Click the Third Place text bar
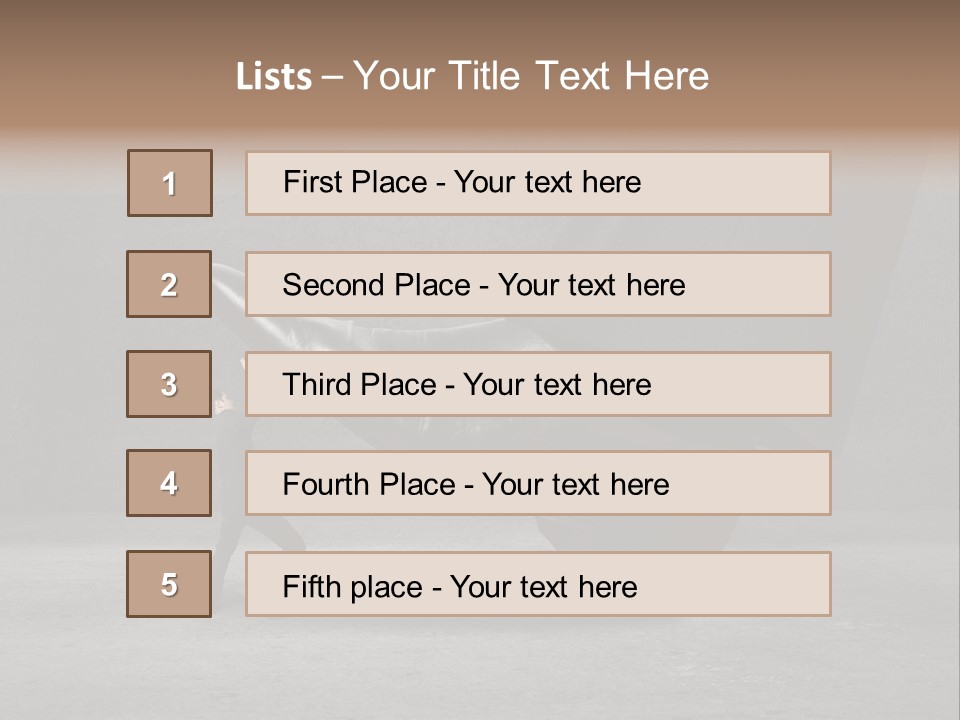The image size is (960, 720). pos(538,384)
